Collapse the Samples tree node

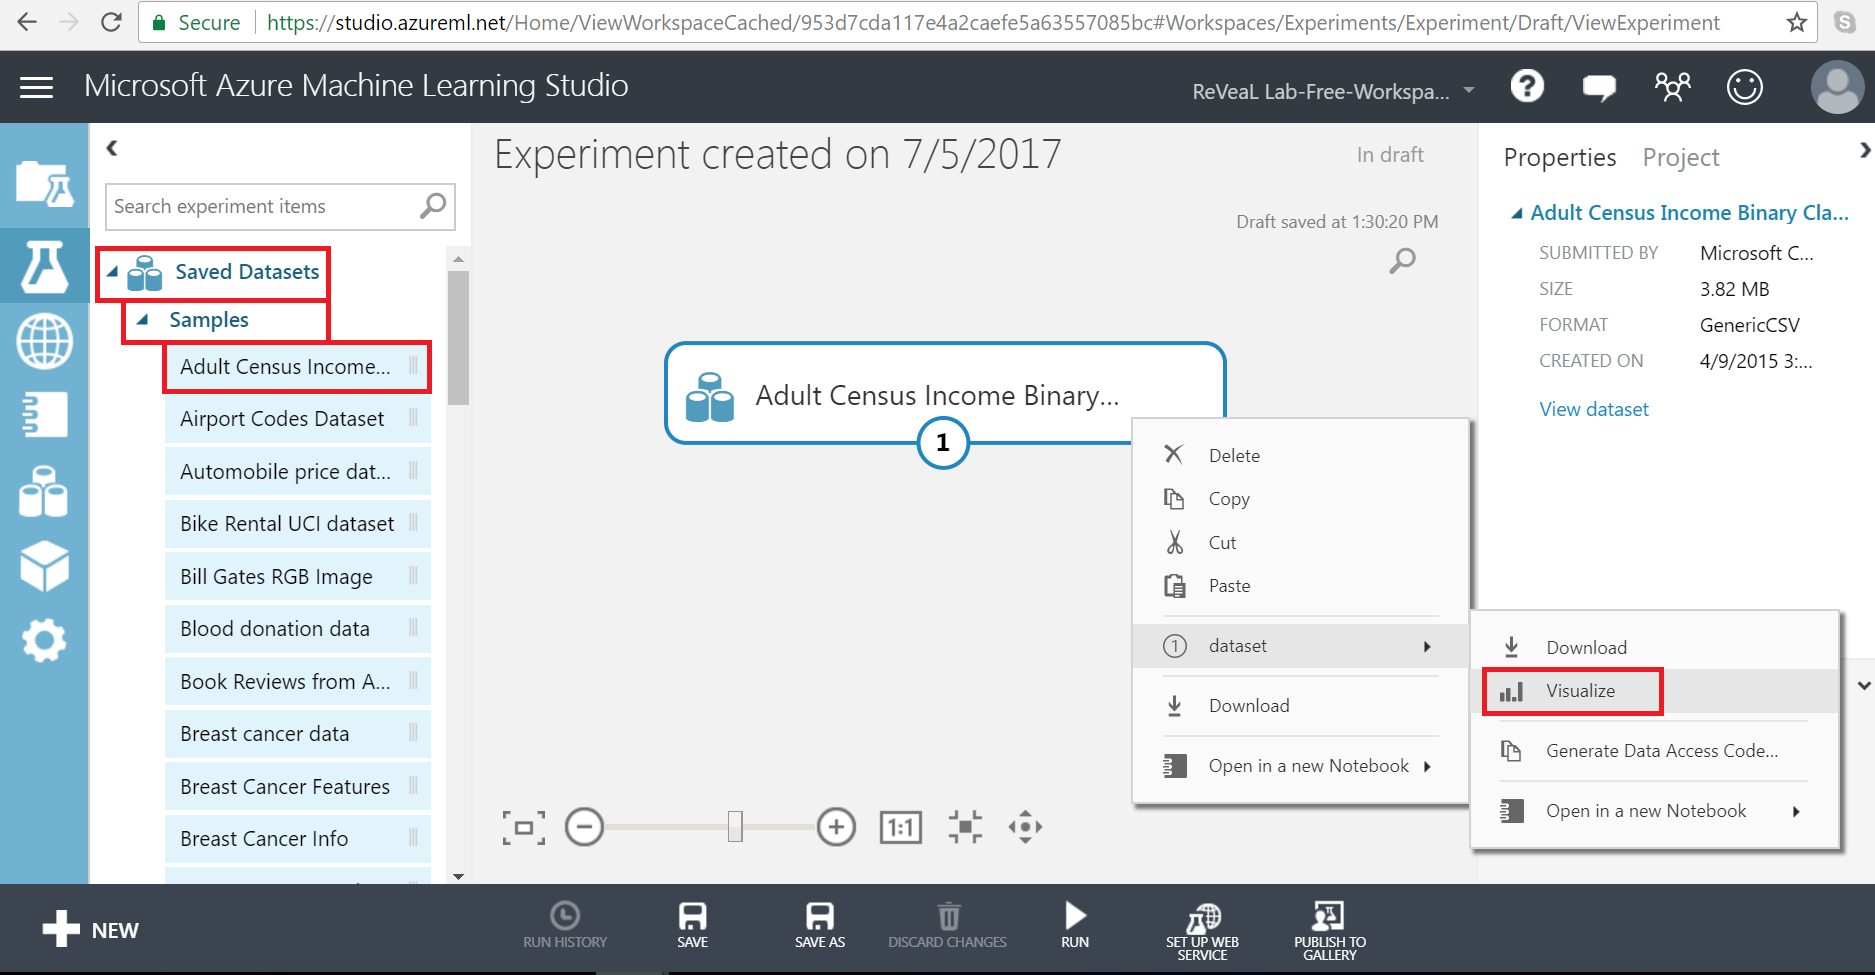[143, 320]
